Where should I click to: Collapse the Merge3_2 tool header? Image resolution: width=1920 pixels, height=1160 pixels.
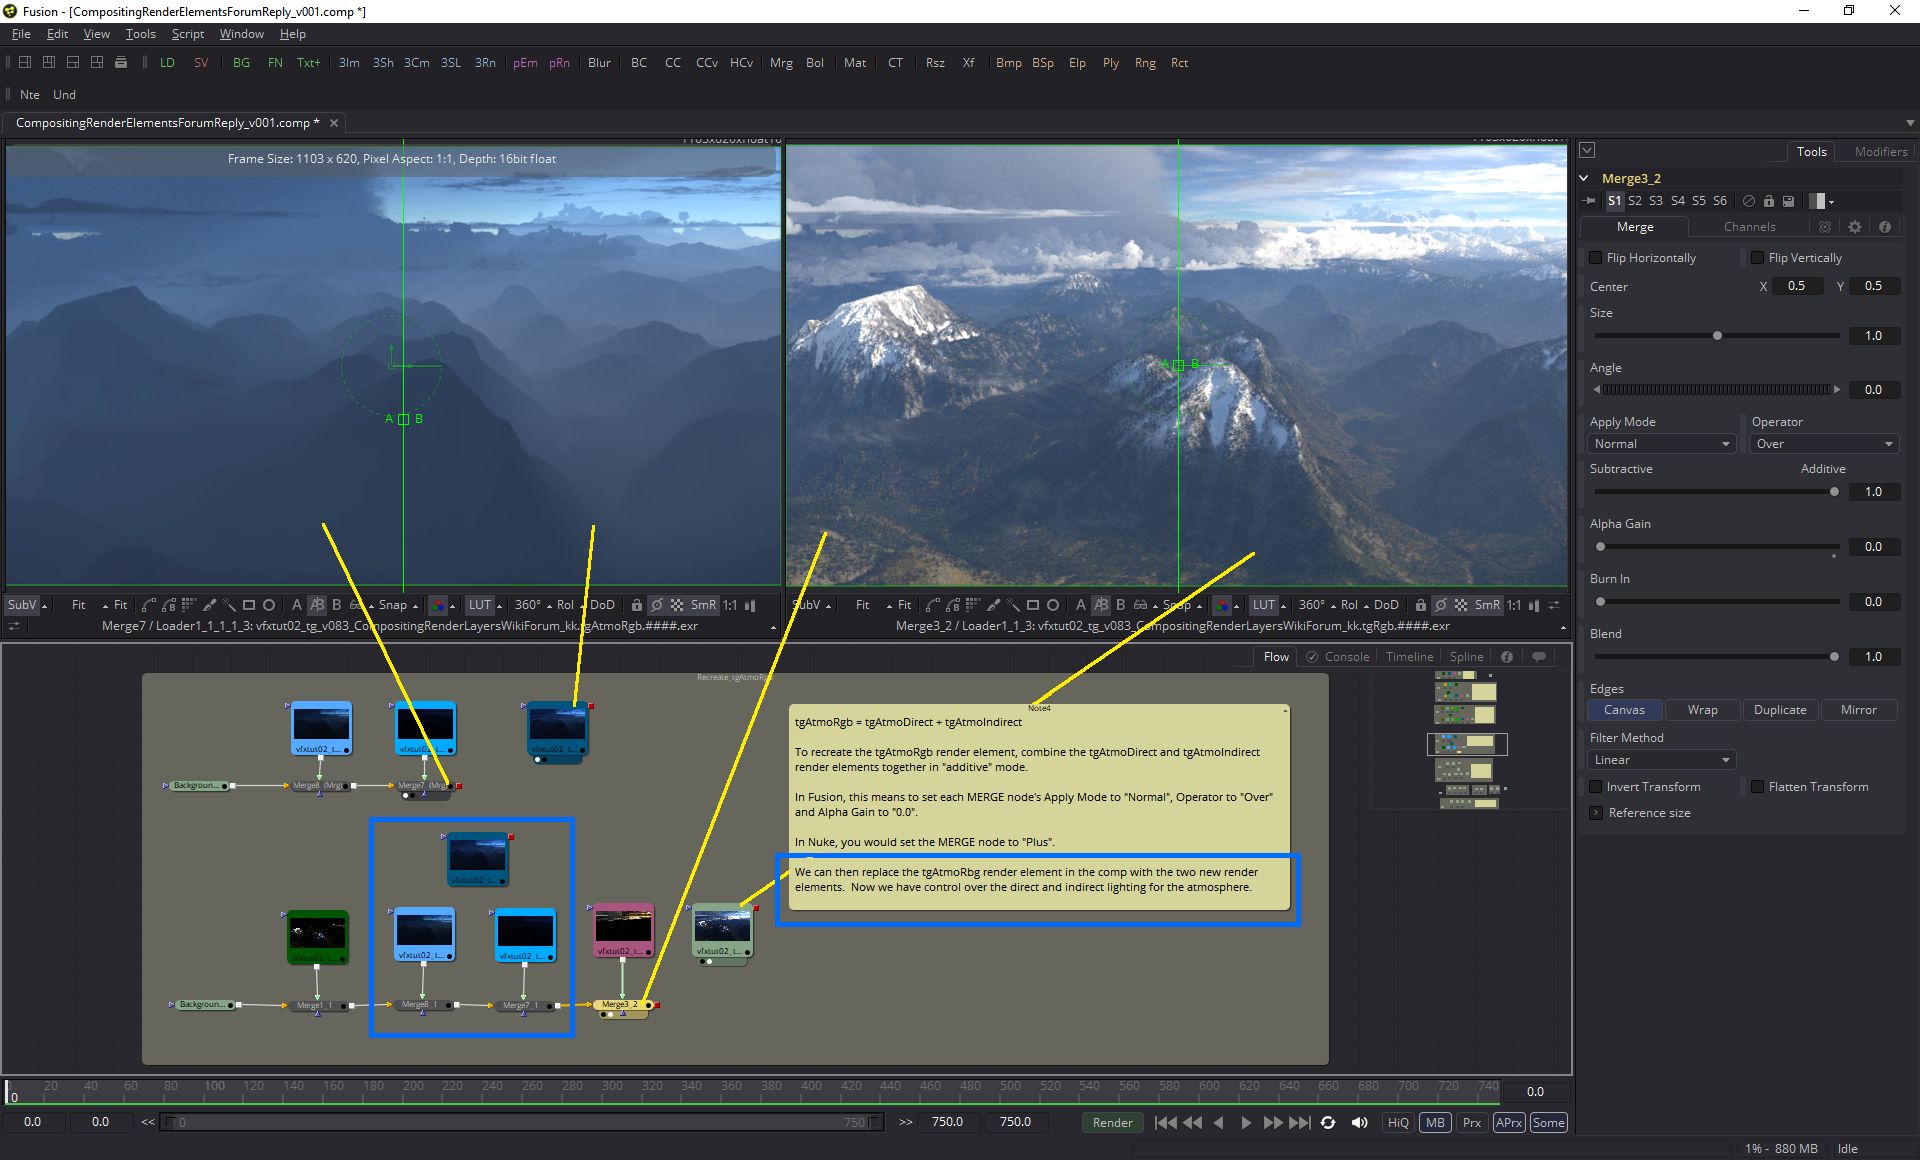click(1584, 178)
